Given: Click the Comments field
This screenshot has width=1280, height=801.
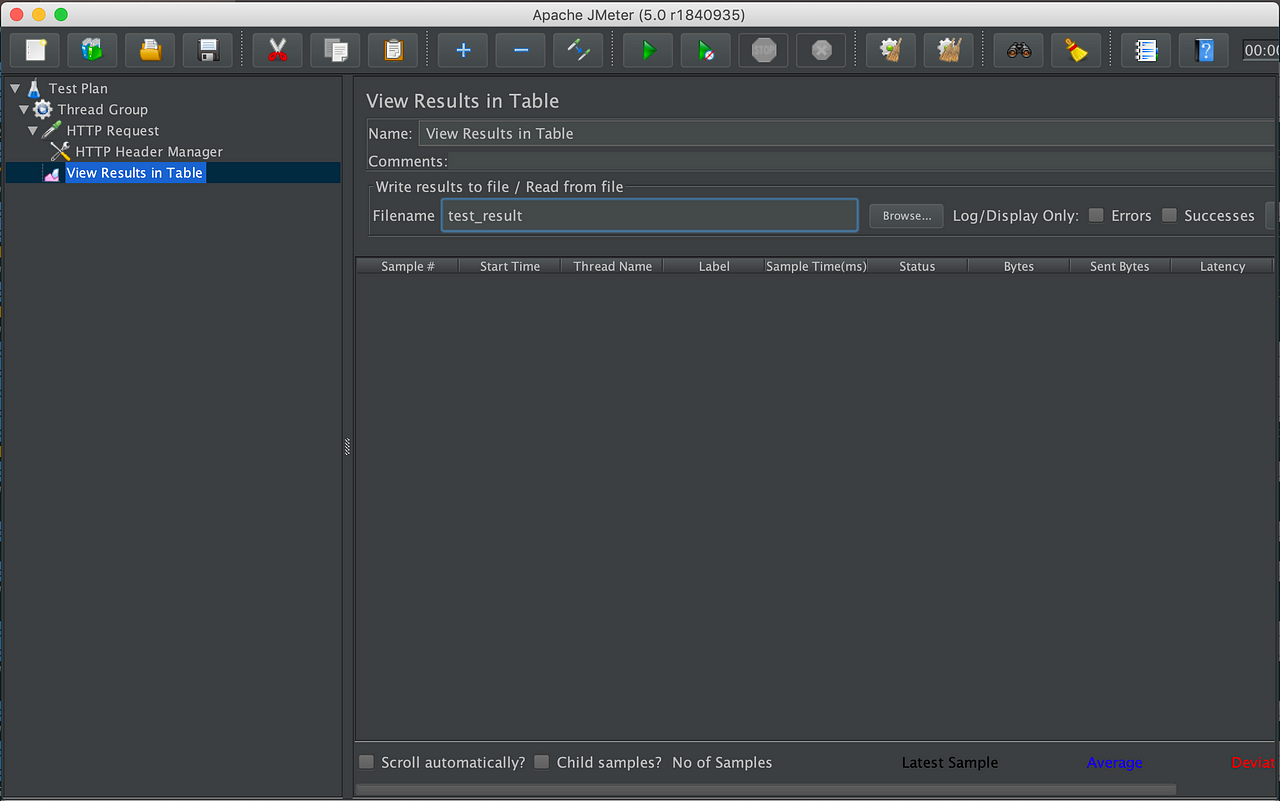Looking at the screenshot, I should [862, 161].
